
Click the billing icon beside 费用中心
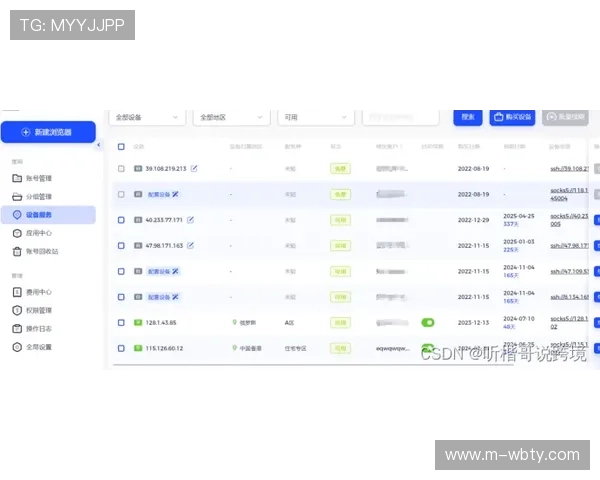[x=17, y=292]
